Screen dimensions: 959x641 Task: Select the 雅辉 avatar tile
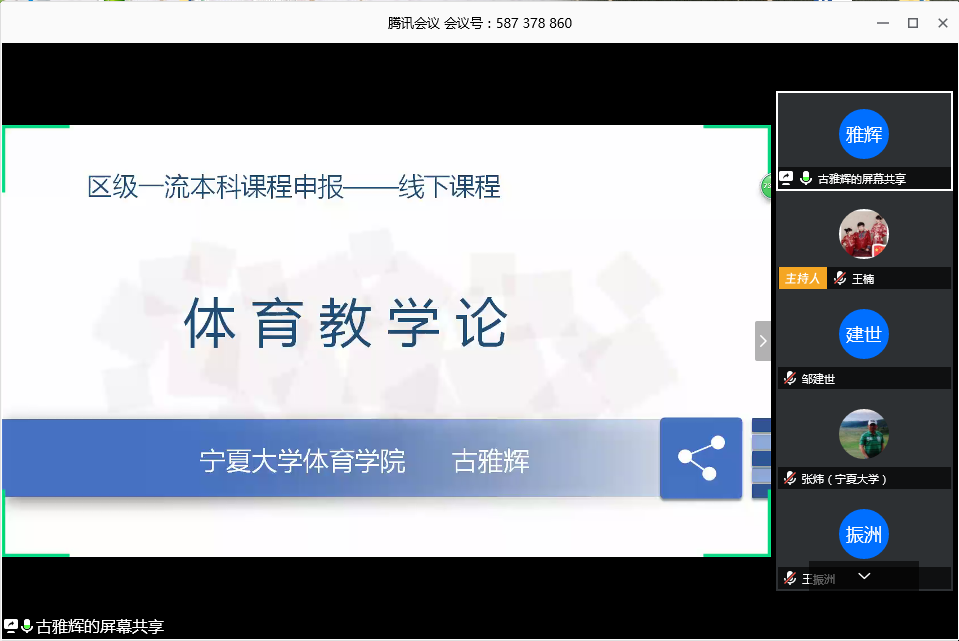(x=864, y=134)
